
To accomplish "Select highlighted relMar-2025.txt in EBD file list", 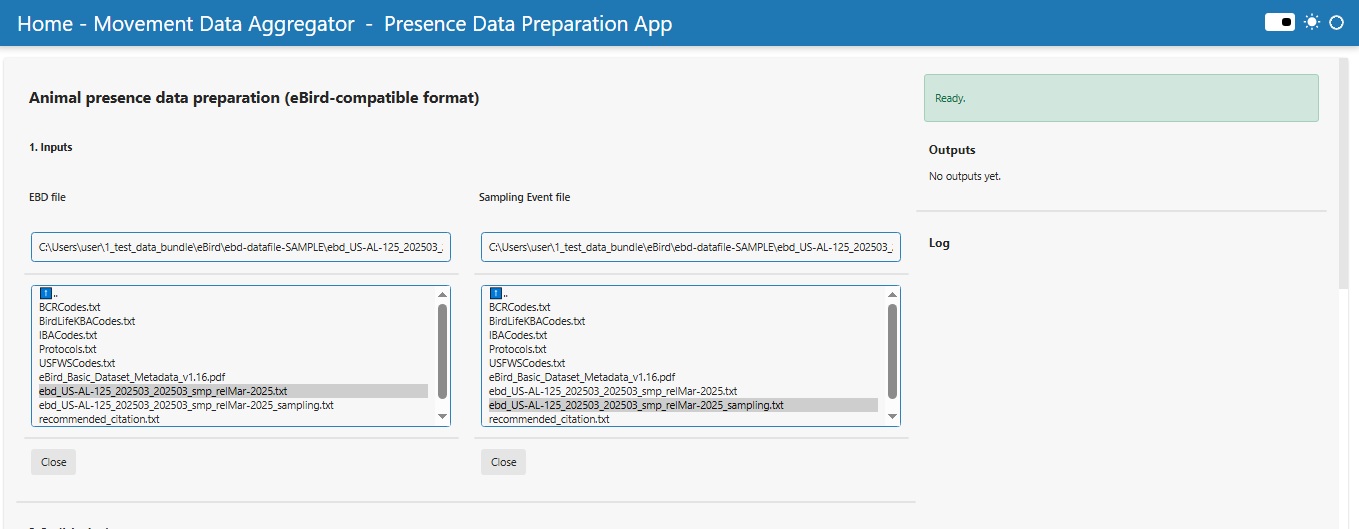I will pyautogui.click(x=233, y=391).
